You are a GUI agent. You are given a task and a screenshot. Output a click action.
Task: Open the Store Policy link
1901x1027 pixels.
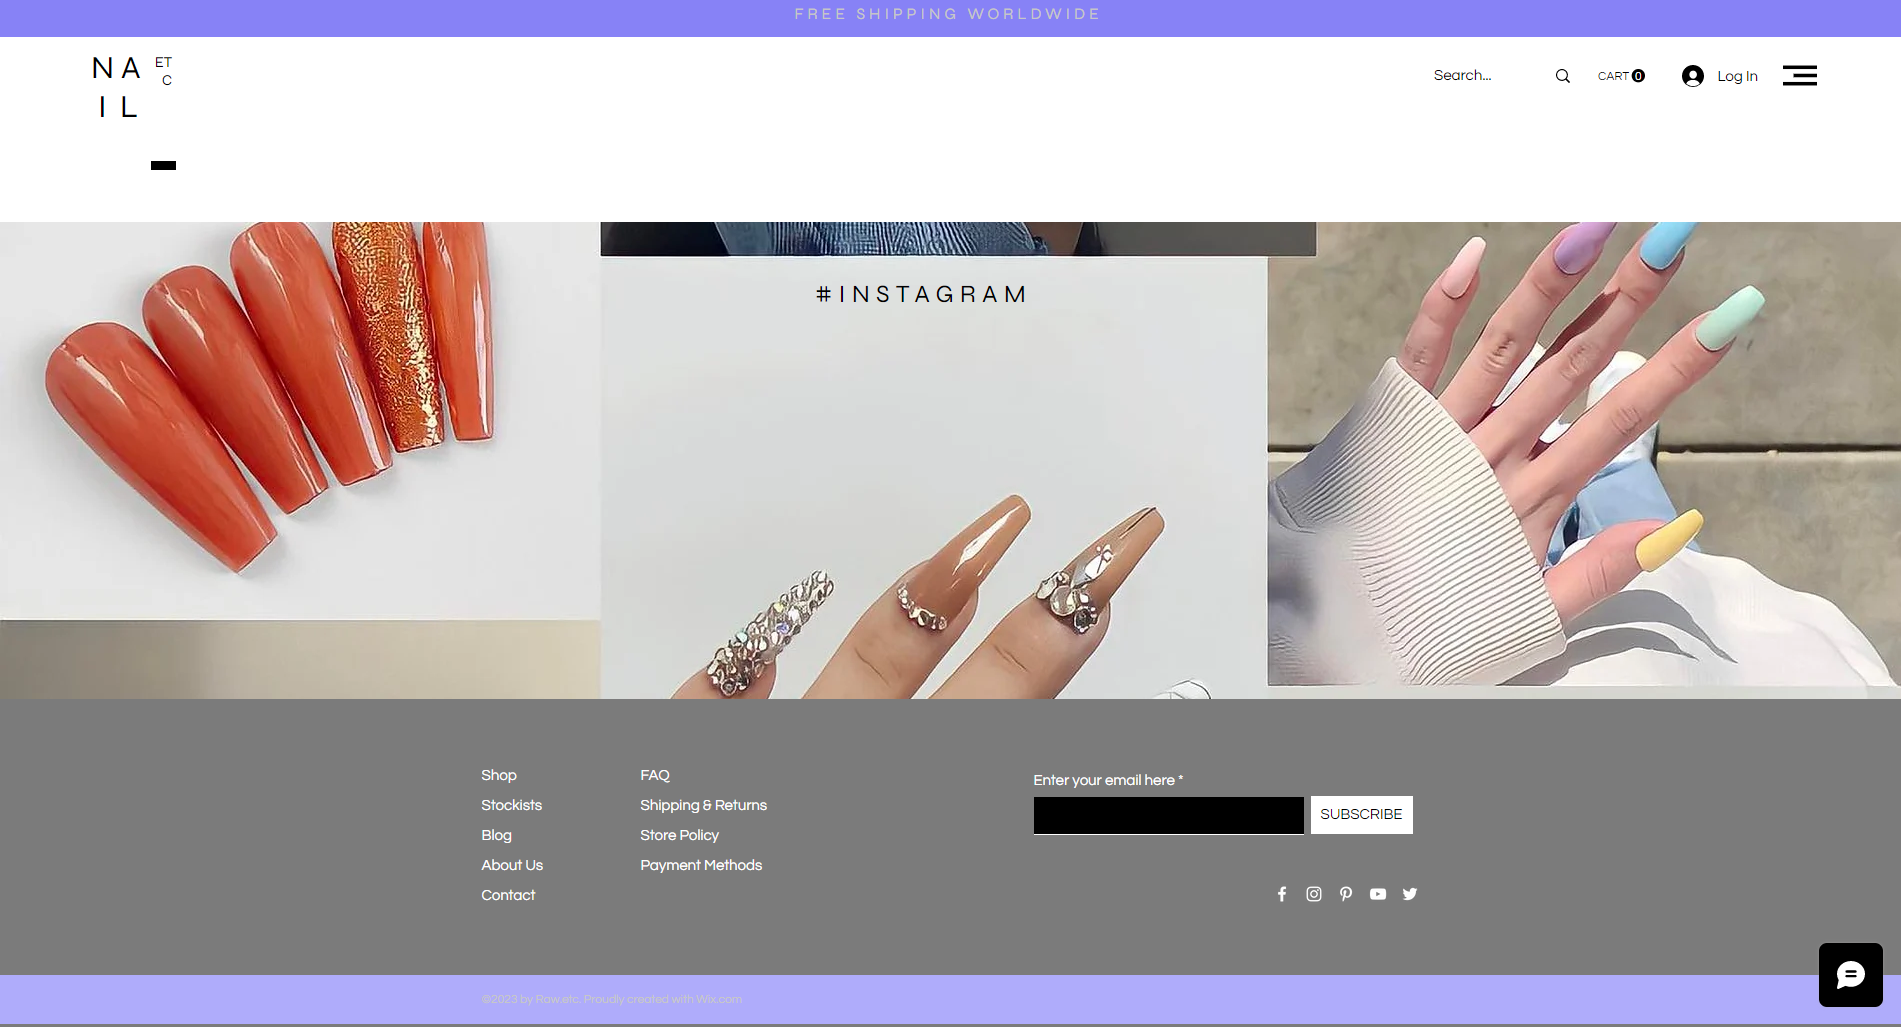pos(679,835)
